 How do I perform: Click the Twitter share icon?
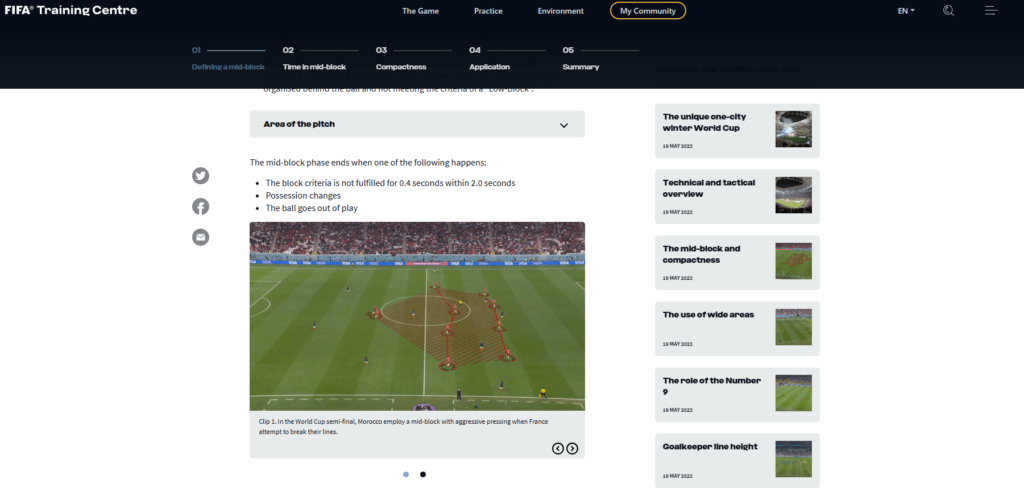tap(200, 176)
